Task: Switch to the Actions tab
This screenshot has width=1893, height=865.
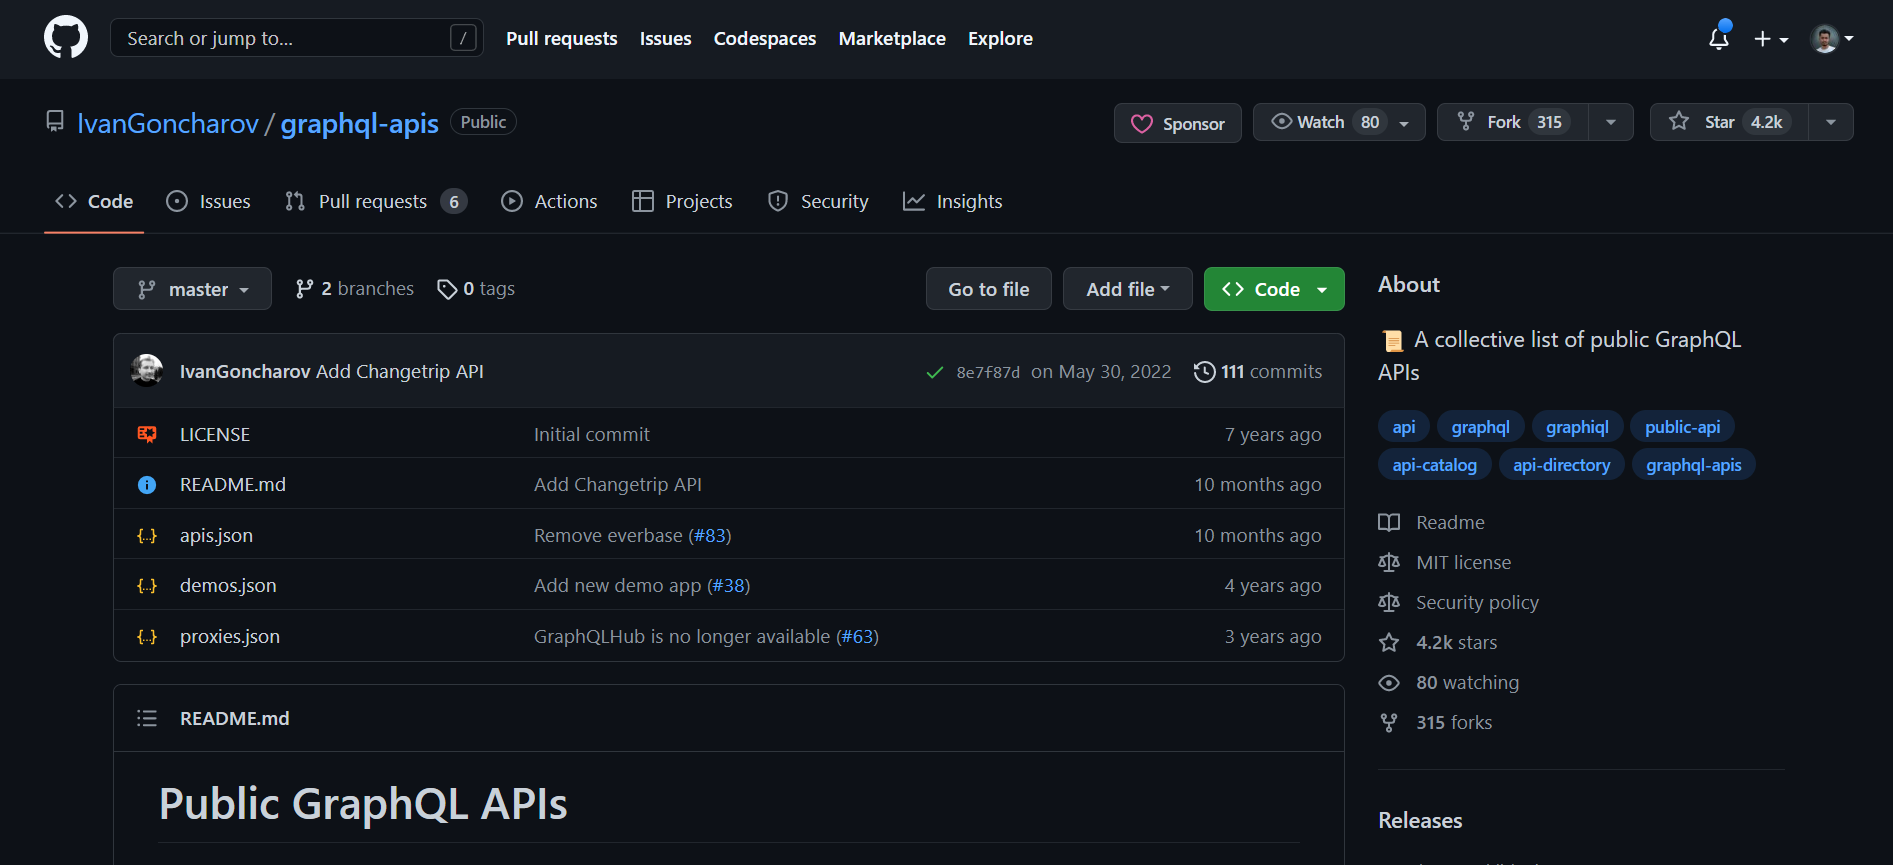Action: tap(549, 201)
